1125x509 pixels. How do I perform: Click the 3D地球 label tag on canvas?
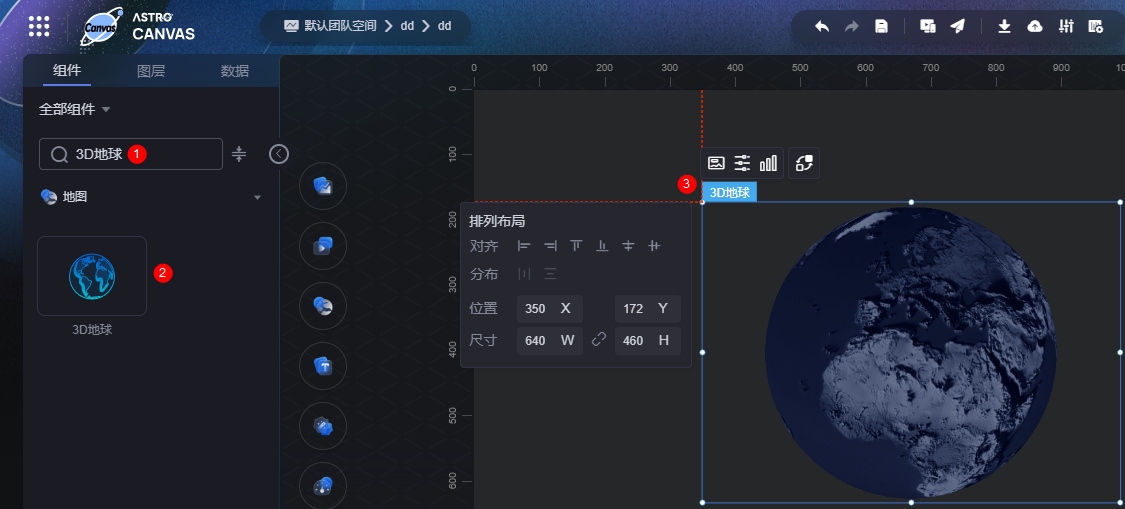[x=729, y=192]
